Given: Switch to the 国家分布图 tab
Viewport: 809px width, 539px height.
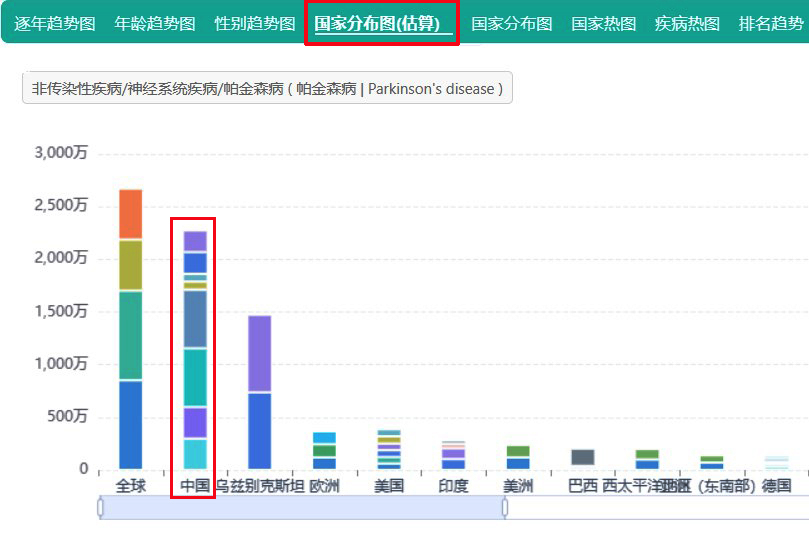Looking at the screenshot, I should click(x=512, y=24).
